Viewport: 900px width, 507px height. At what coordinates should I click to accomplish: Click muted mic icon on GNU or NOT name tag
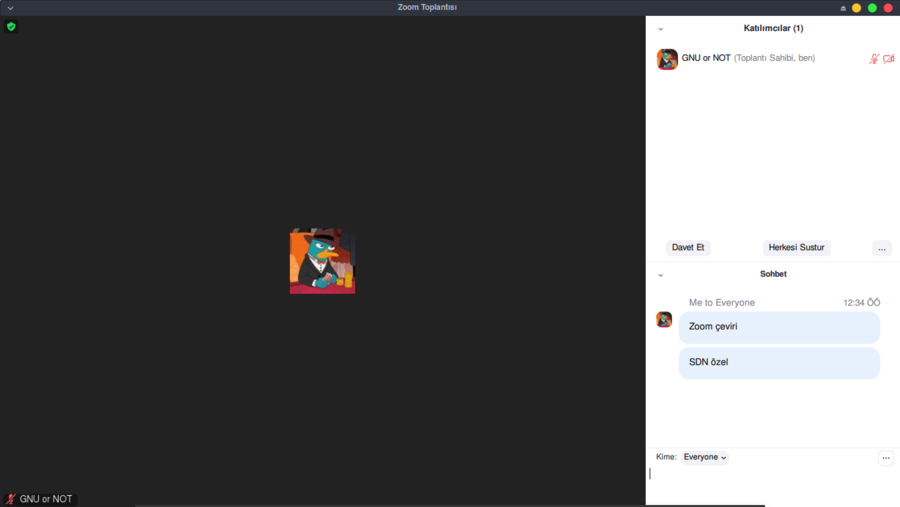point(11,499)
